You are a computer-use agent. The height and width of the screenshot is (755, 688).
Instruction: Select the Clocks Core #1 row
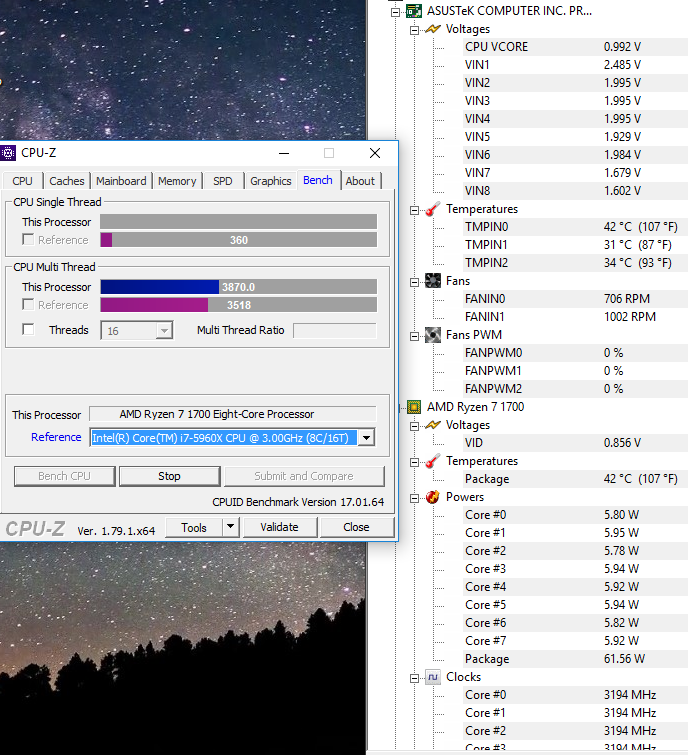coord(575,713)
